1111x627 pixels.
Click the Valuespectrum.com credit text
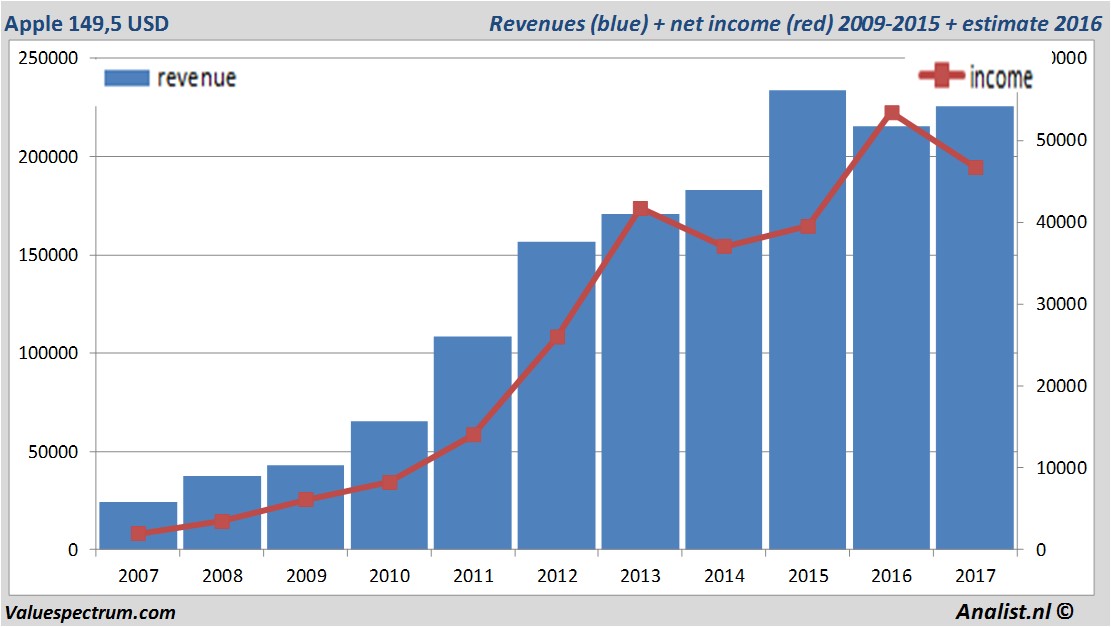pos(90,613)
